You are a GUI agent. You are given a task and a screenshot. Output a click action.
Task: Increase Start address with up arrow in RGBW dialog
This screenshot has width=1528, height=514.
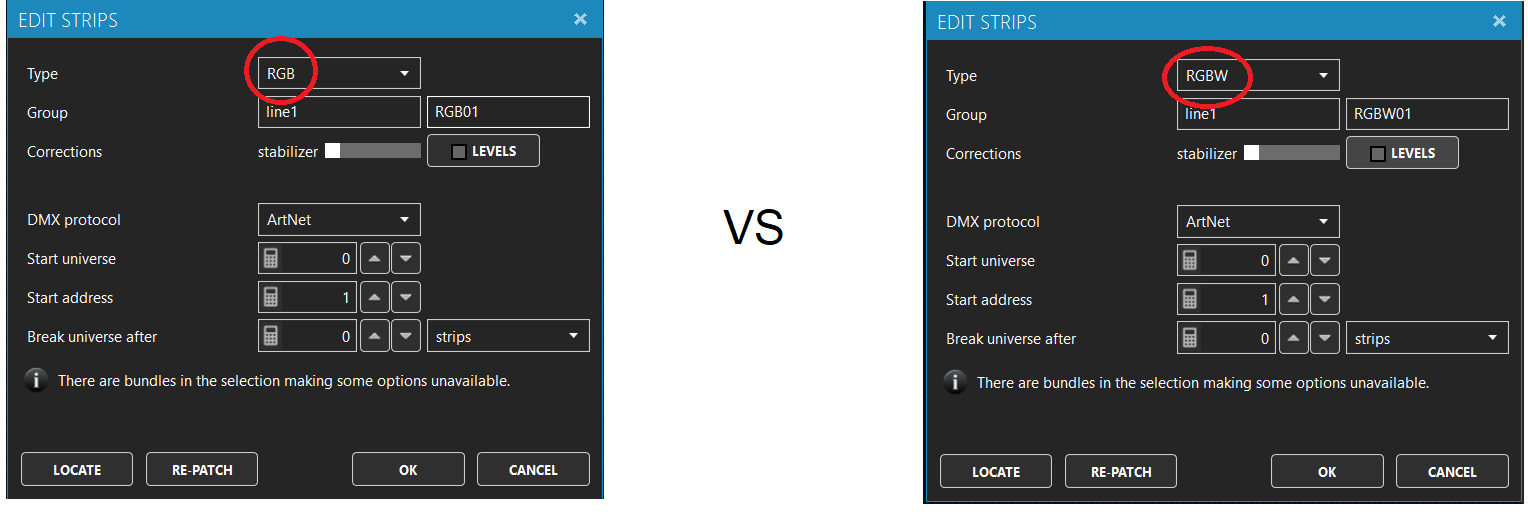click(x=1294, y=299)
